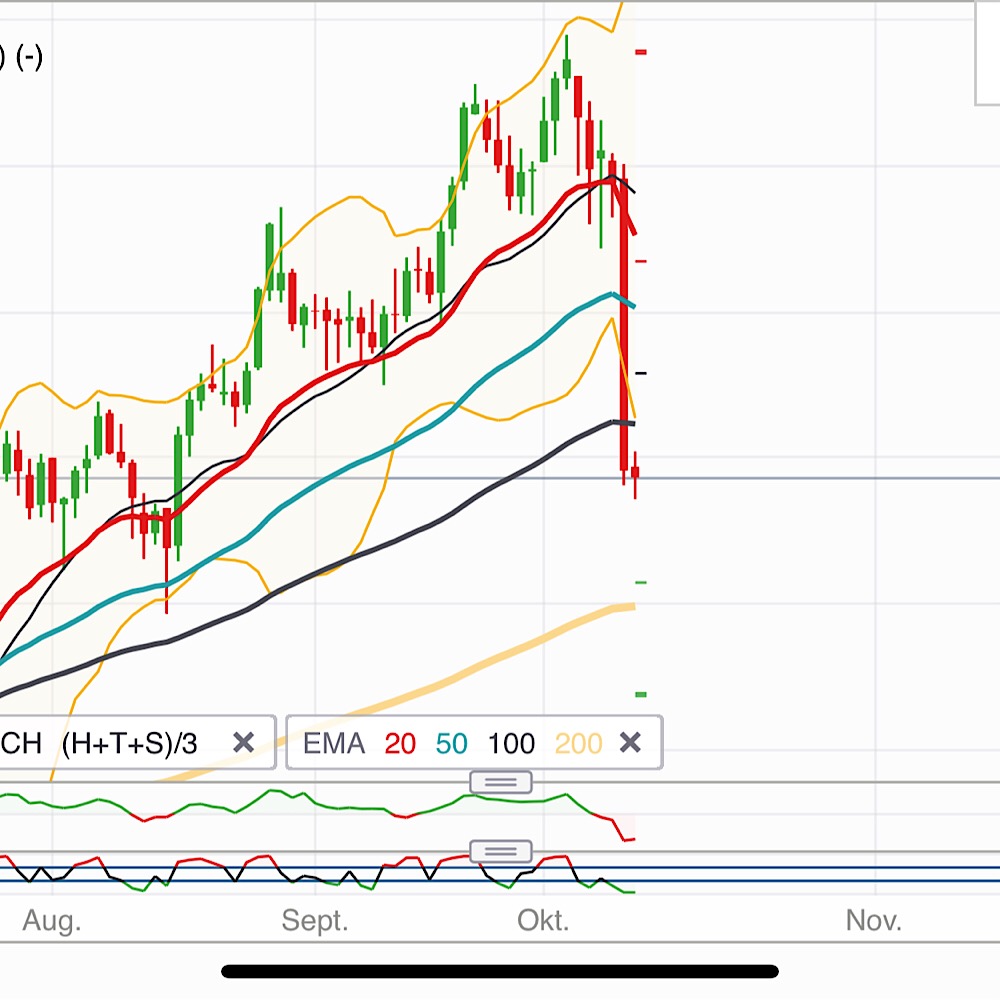Click the short red dash marker near chart top right

point(641,50)
